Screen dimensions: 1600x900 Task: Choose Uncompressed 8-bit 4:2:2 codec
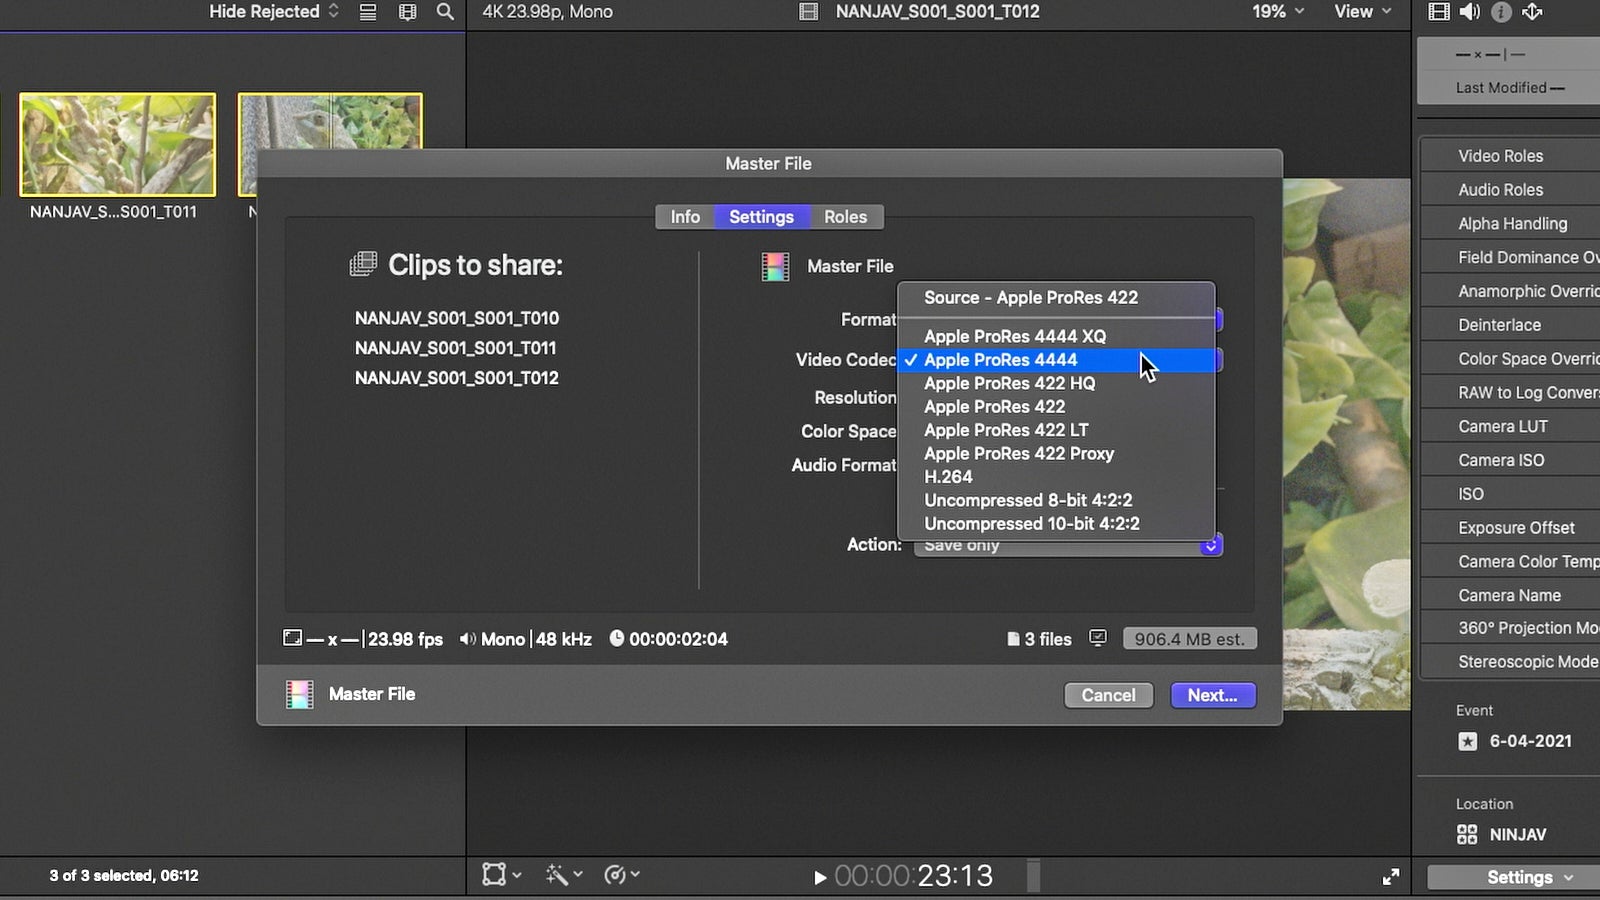tap(1056, 500)
